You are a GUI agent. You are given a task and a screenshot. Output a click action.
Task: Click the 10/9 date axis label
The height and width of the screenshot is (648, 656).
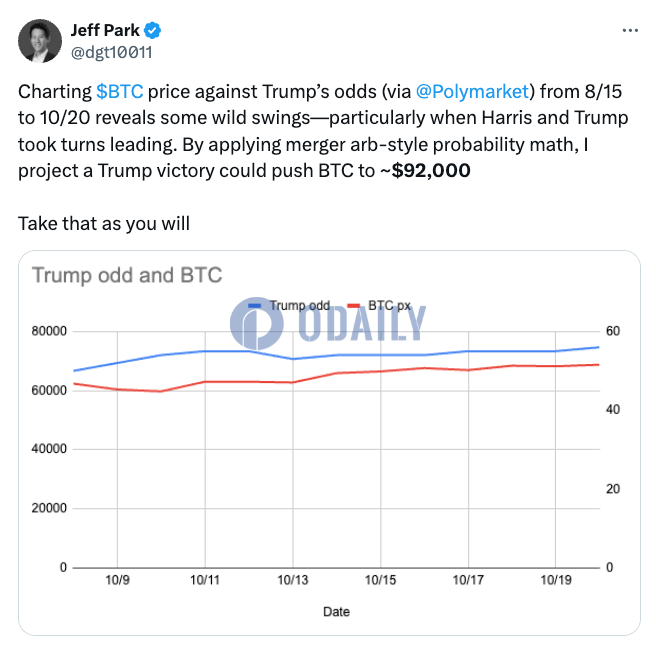[117, 579]
